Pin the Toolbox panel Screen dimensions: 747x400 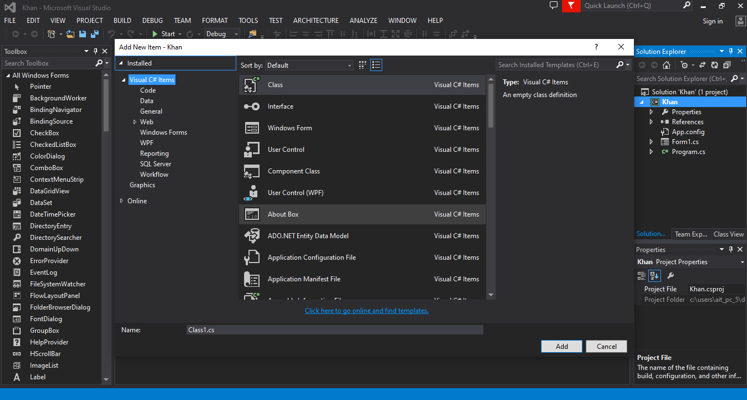pos(95,51)
